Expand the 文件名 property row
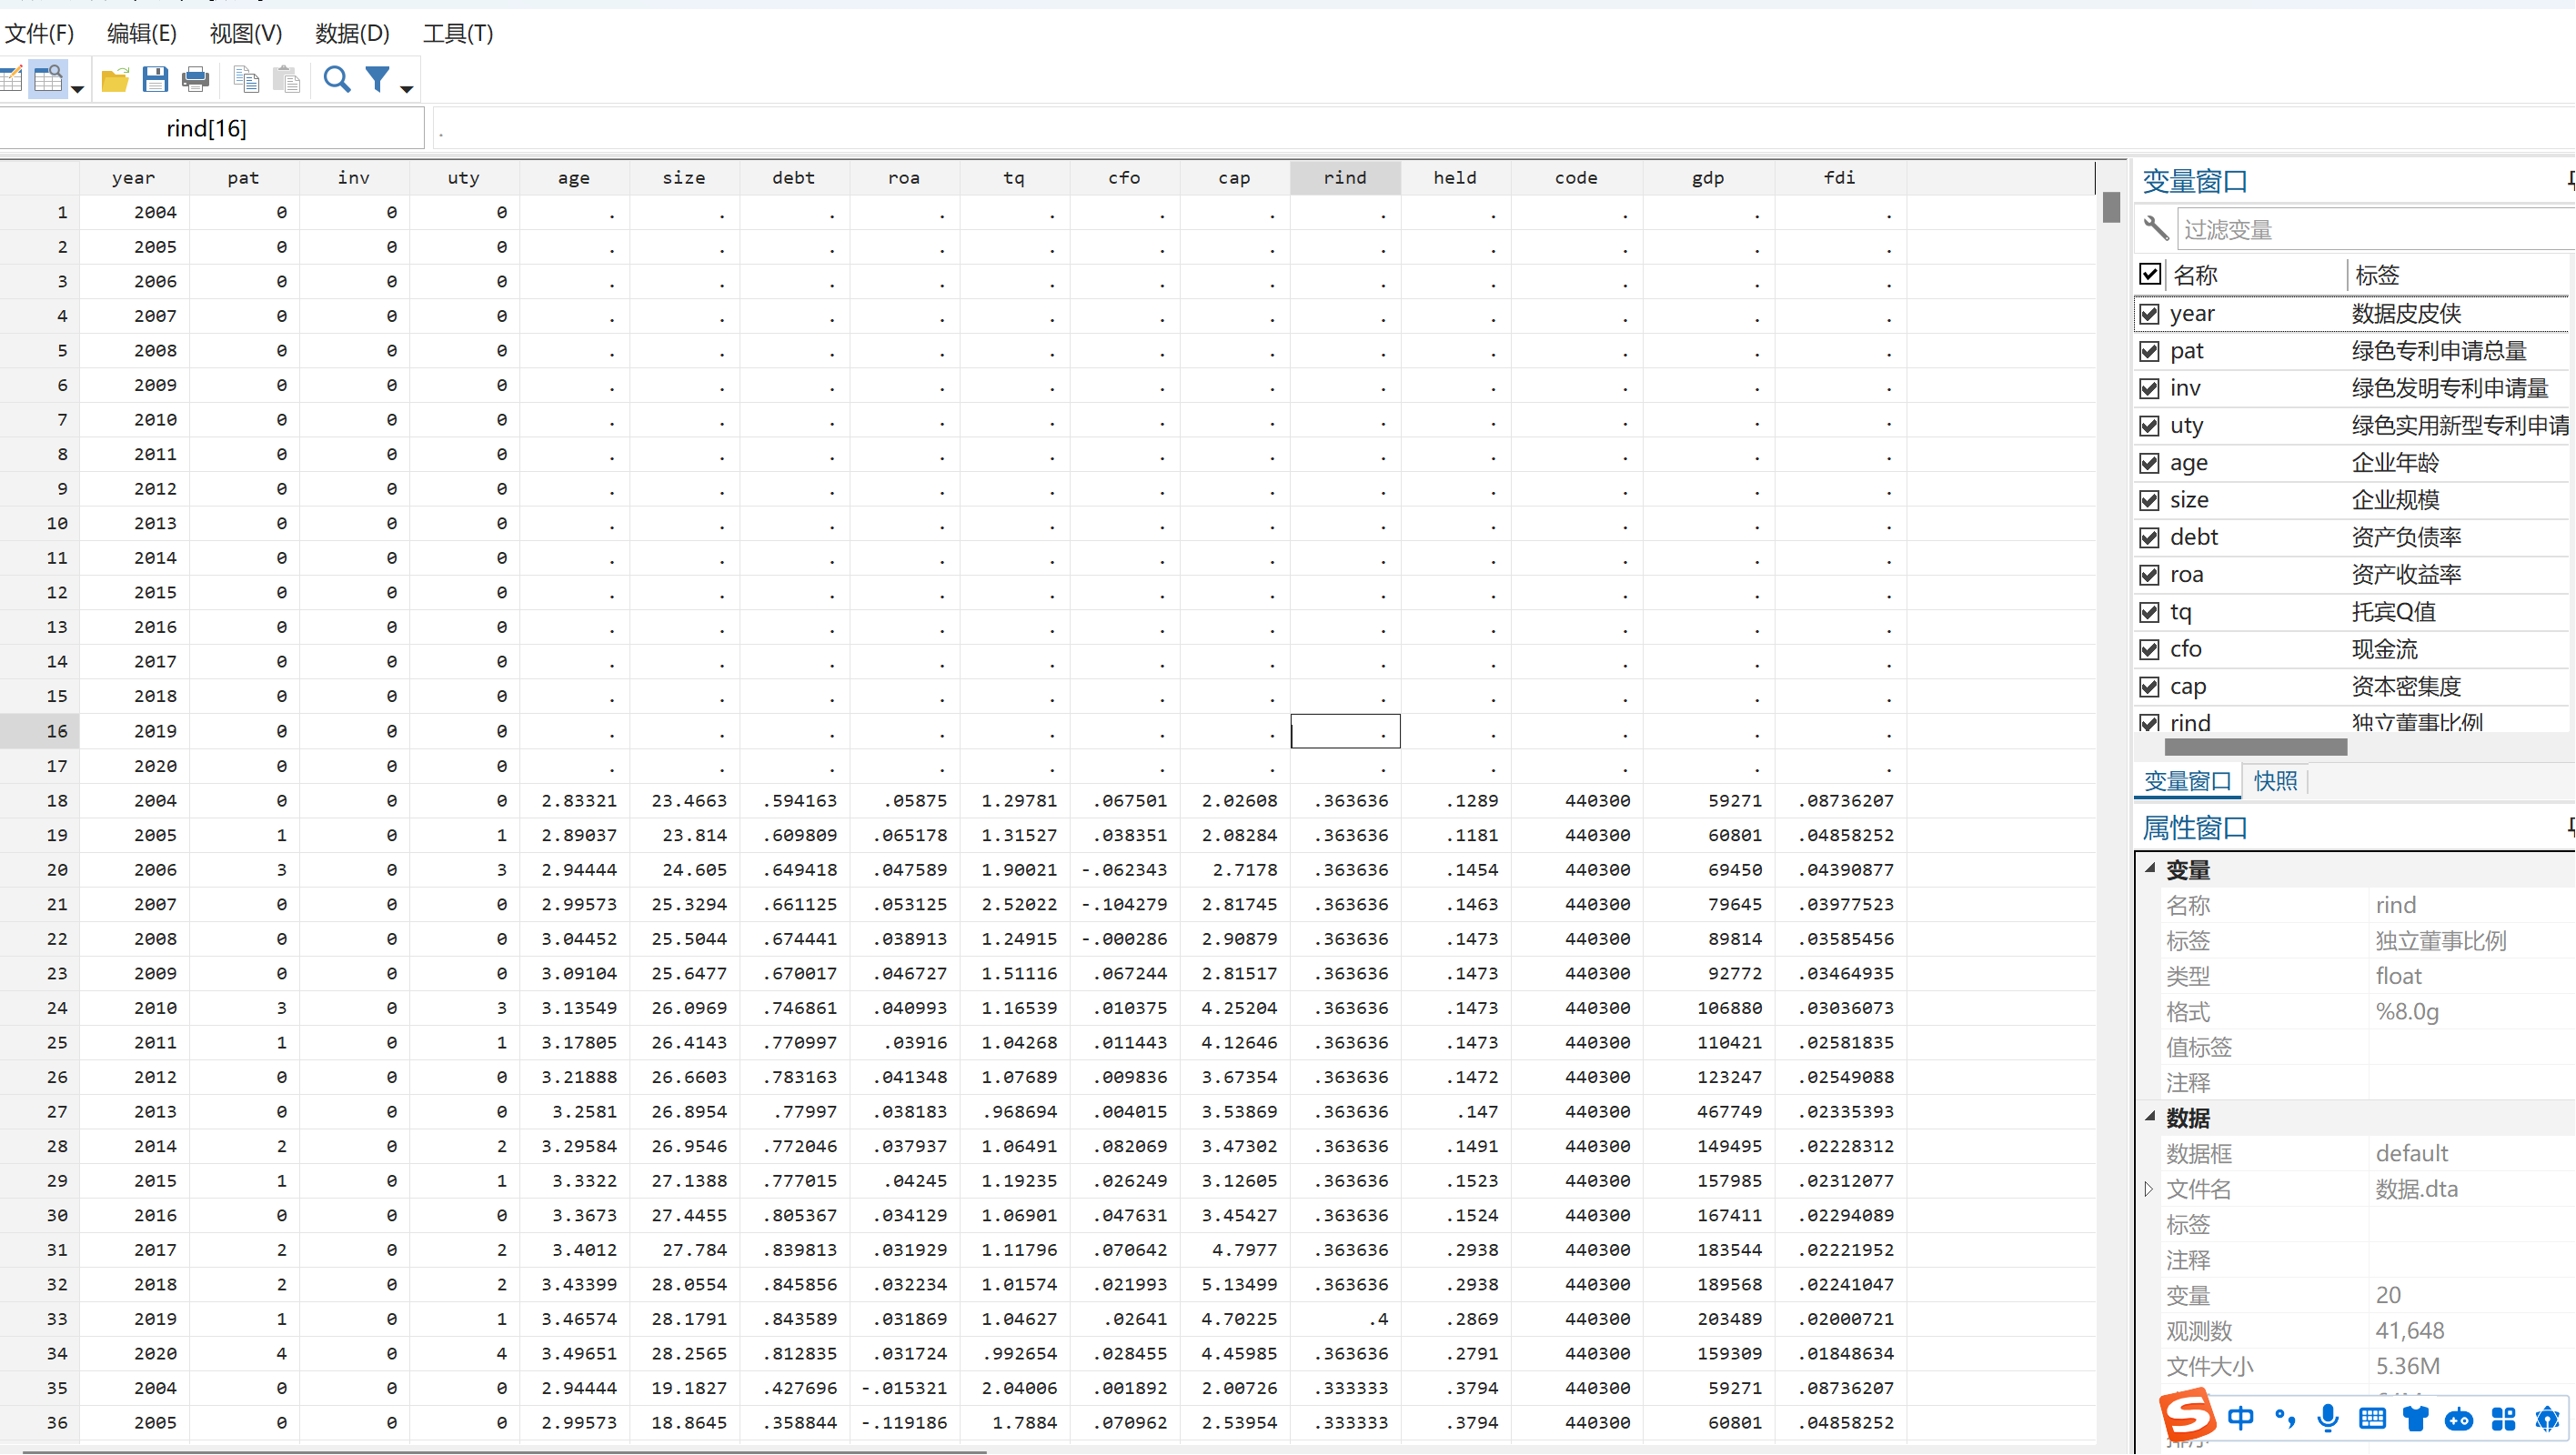2576x1455 pixels. pyautogui.click(x=2148, y=1189)
